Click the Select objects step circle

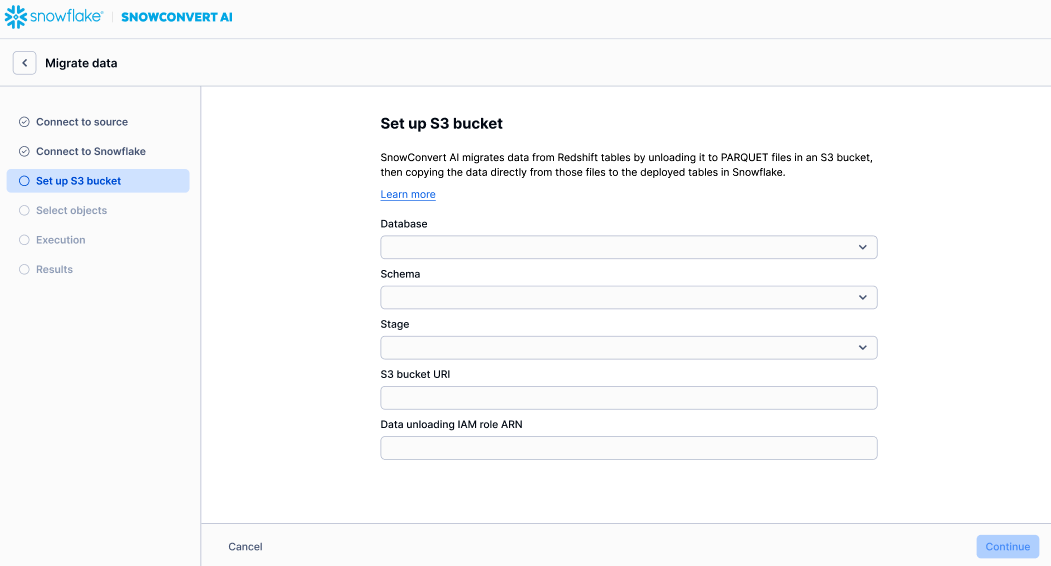[24, 211]
